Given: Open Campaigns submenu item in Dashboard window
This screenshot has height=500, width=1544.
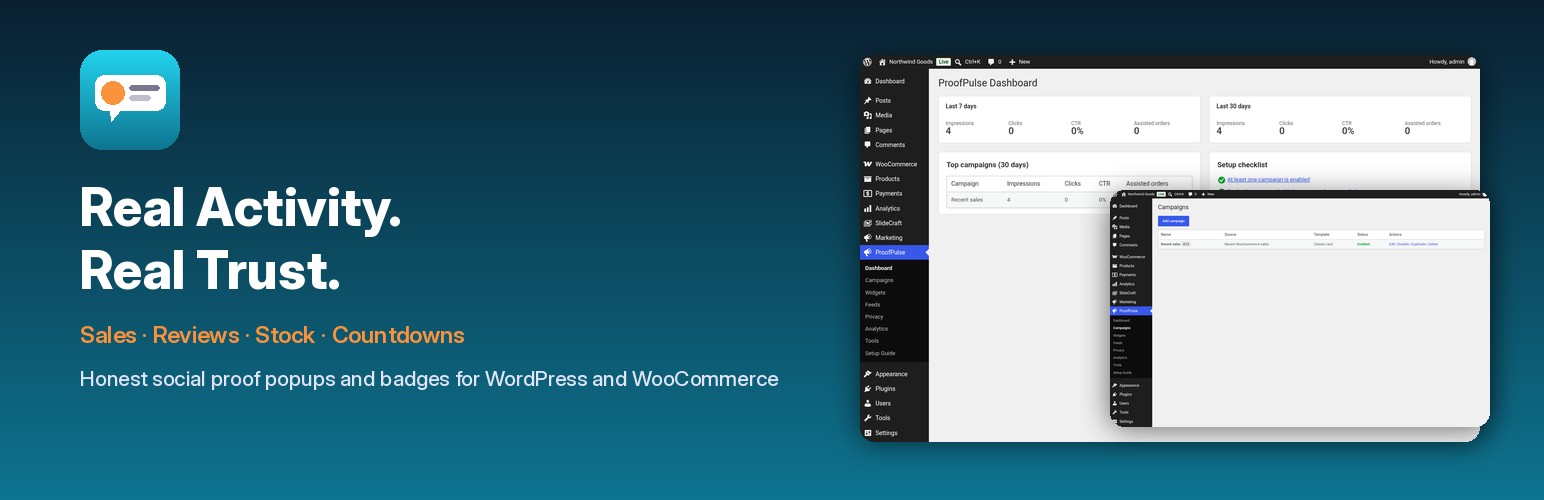Looking at the screenshot, I should tap(879, 280).
